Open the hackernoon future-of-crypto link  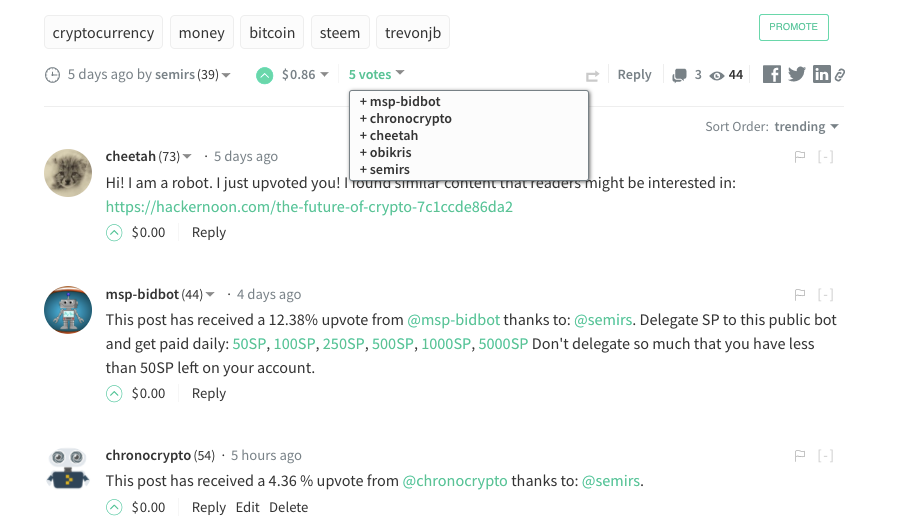[309, 207]
